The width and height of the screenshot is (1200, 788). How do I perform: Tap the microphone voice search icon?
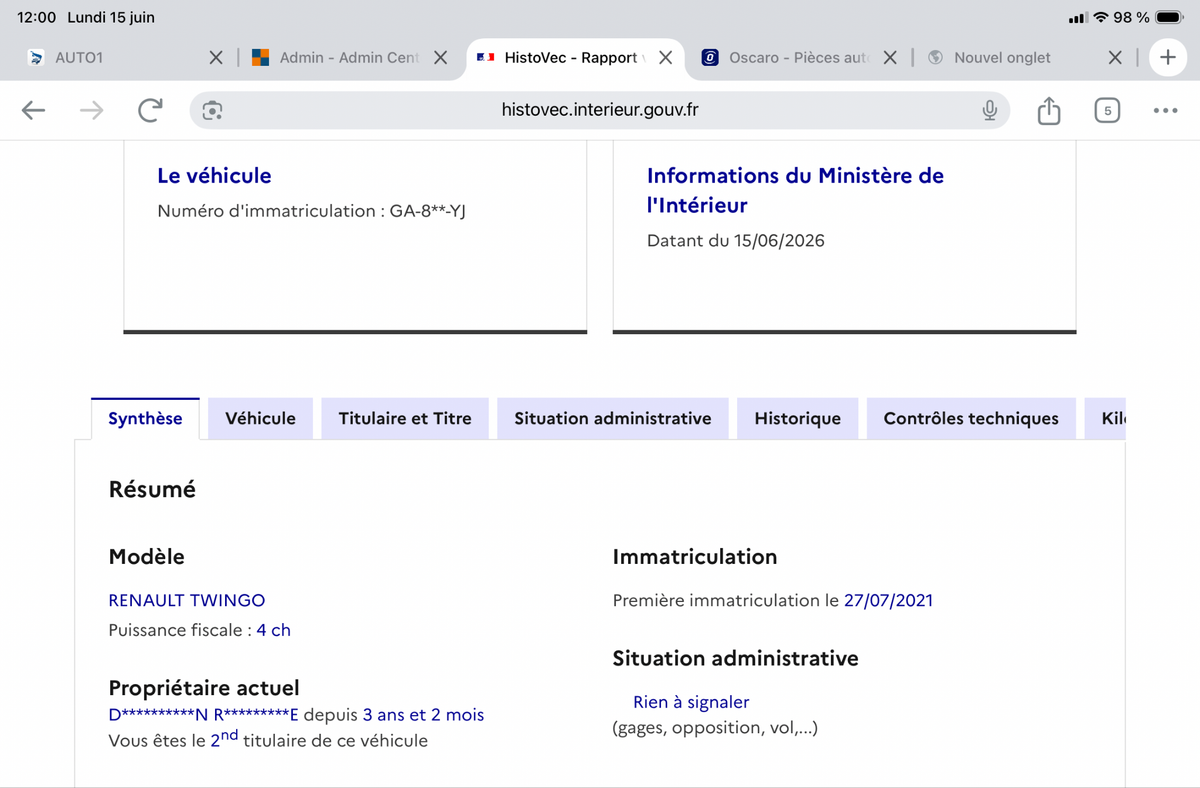tap(989, 111)
